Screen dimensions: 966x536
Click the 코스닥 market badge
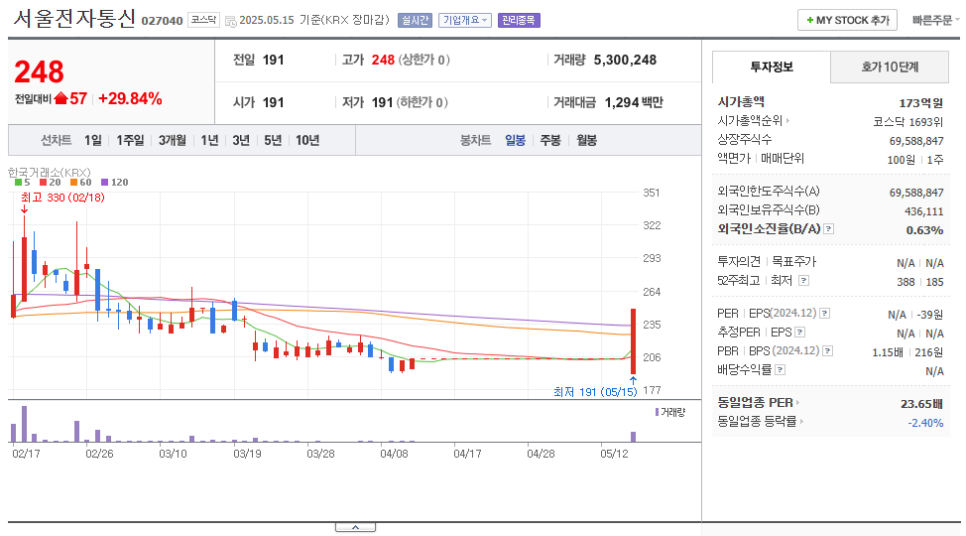203,20
